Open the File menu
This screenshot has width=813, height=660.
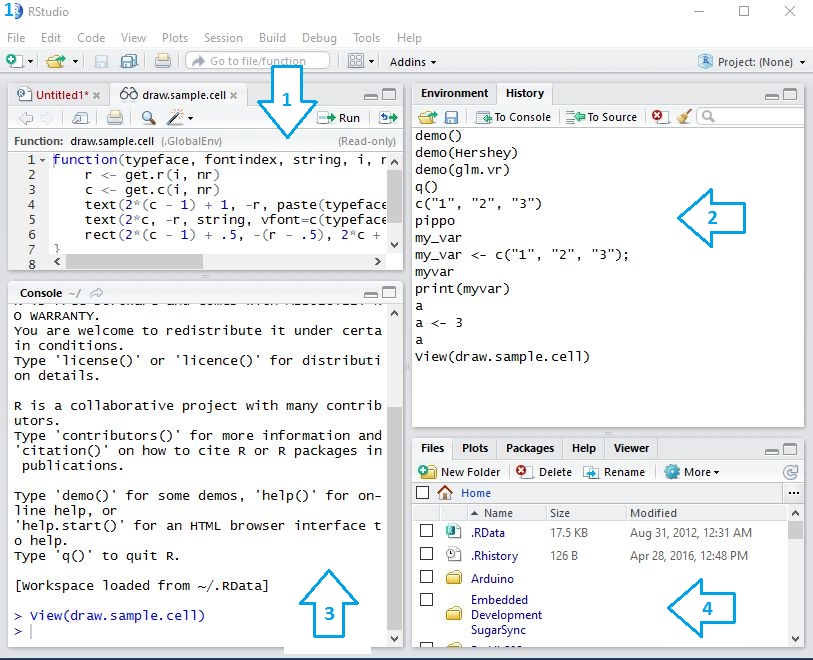pos(16,38)
